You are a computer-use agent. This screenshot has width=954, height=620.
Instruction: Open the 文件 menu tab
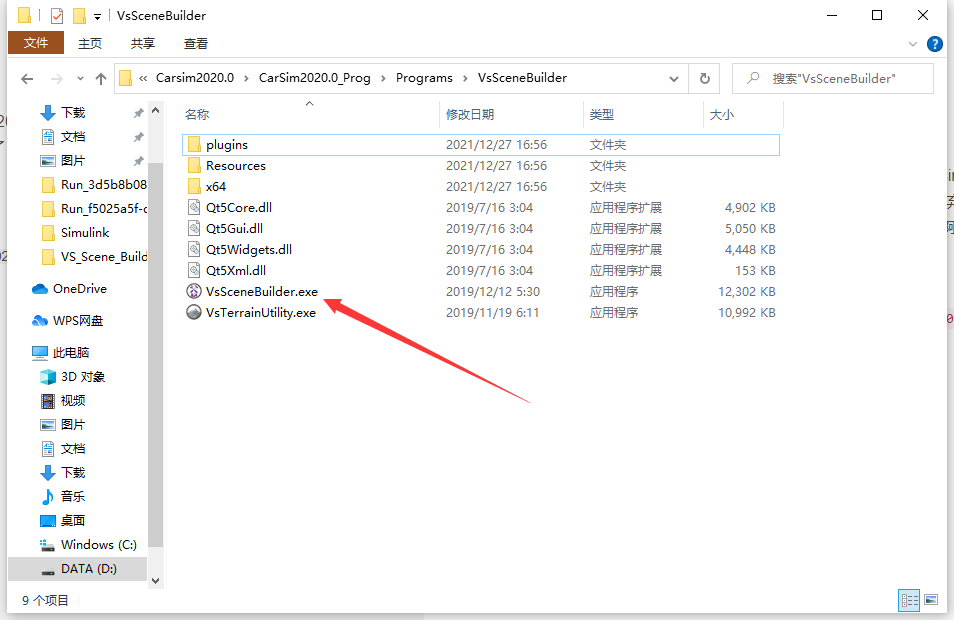click(36, 43)
